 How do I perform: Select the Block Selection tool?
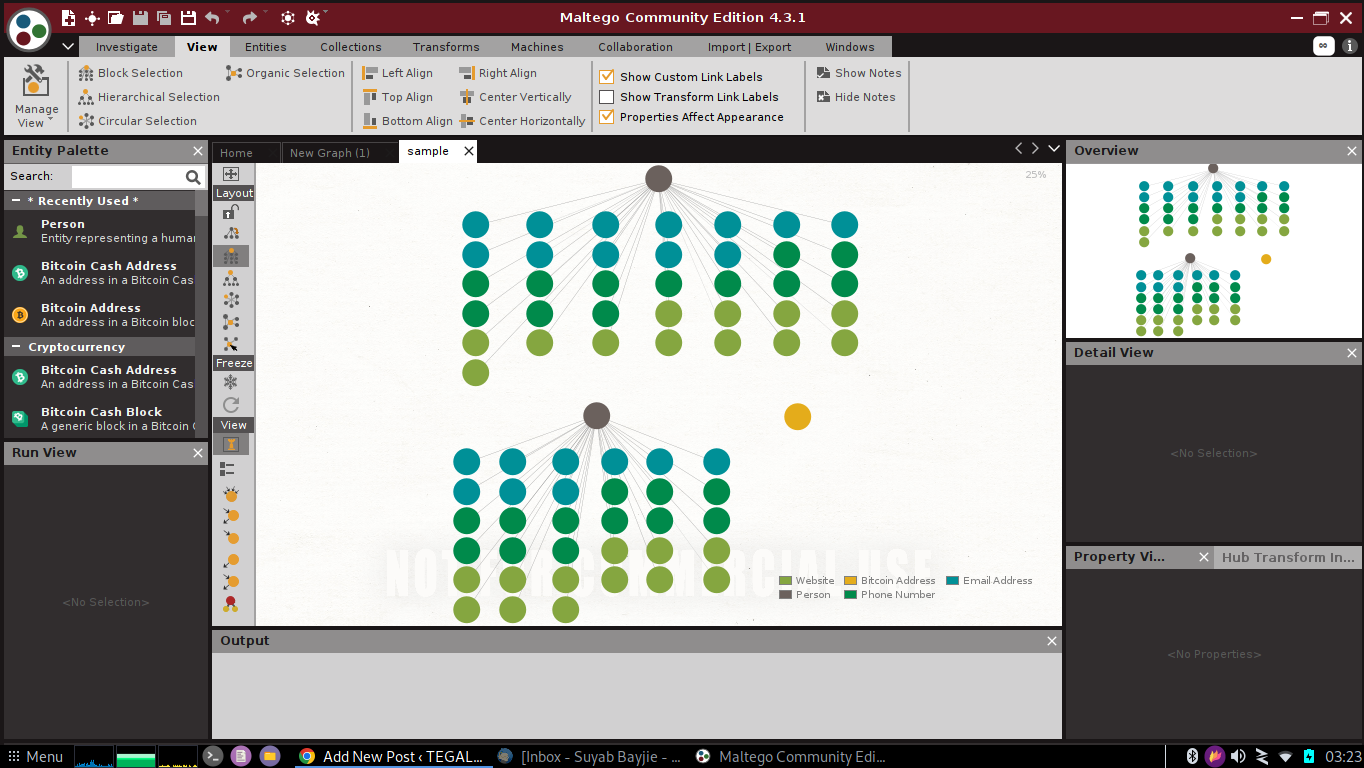[x=139, y=72]
